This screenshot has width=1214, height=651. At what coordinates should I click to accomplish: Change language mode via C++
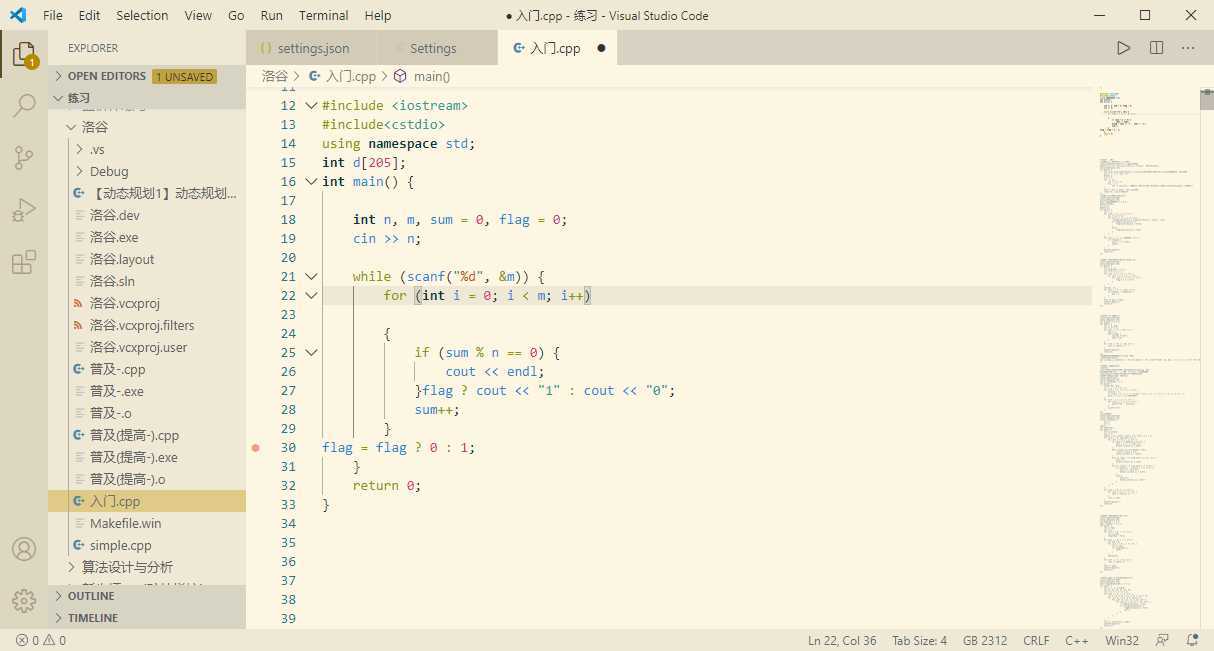pyautogui.click(x=1077, y=640)
